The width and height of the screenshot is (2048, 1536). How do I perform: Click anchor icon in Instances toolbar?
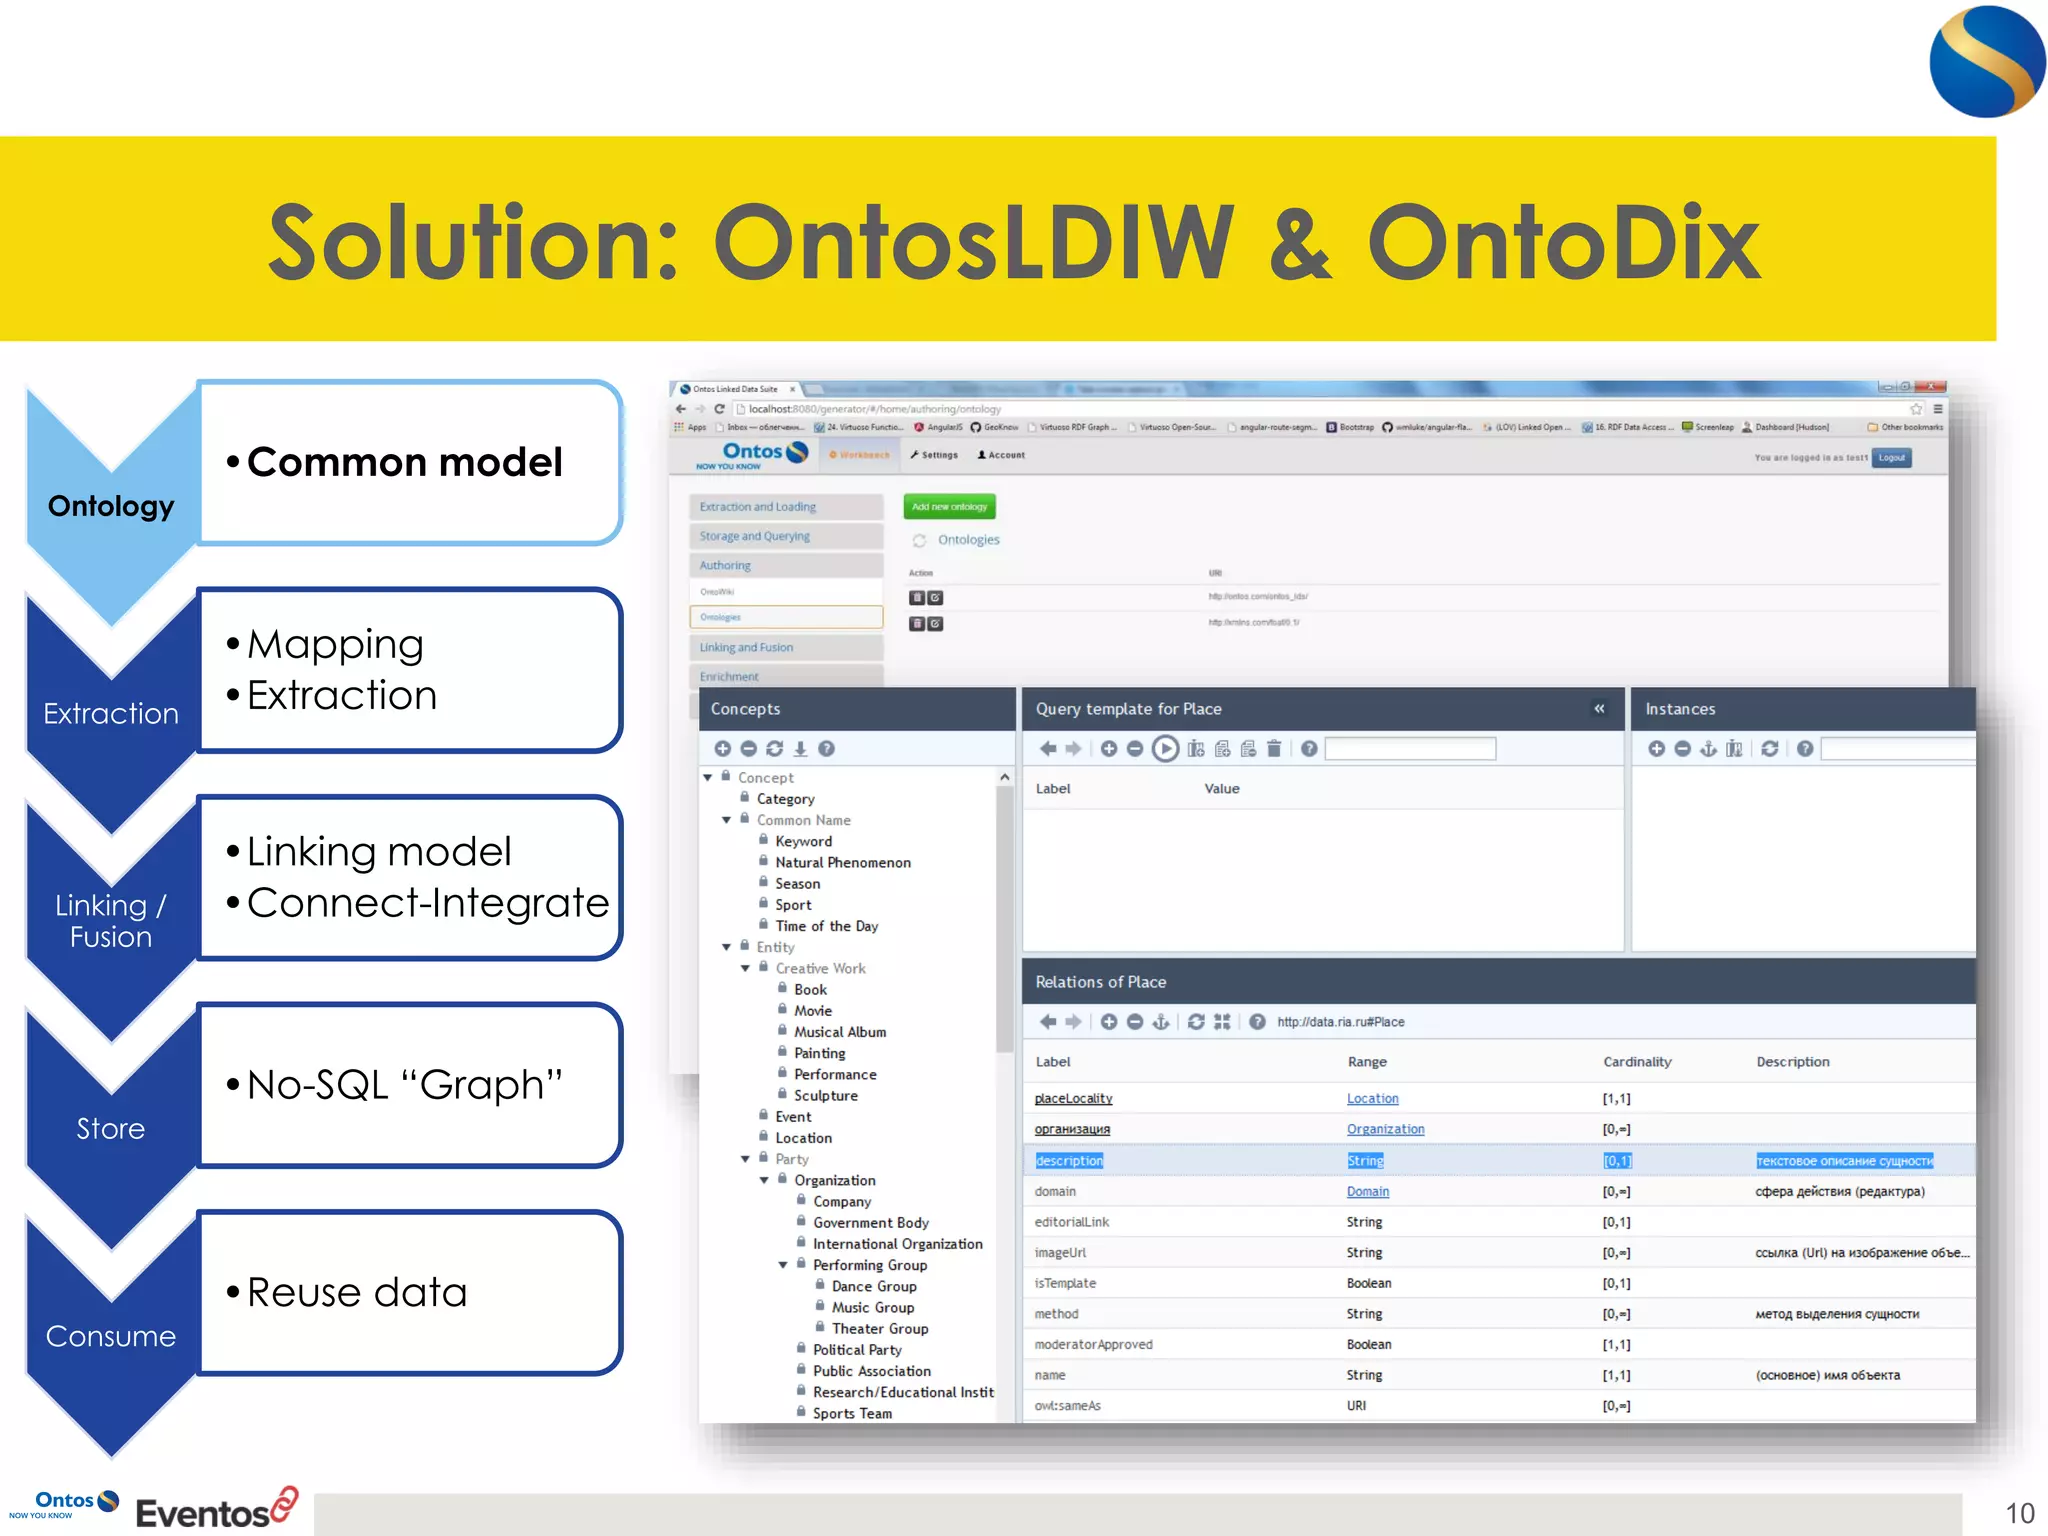1708,748
